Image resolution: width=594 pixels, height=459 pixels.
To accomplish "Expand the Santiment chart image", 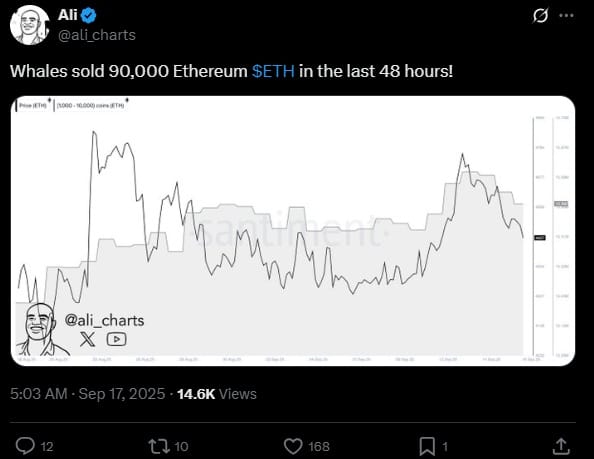I will pyautogui.click(x=293, y=231).
